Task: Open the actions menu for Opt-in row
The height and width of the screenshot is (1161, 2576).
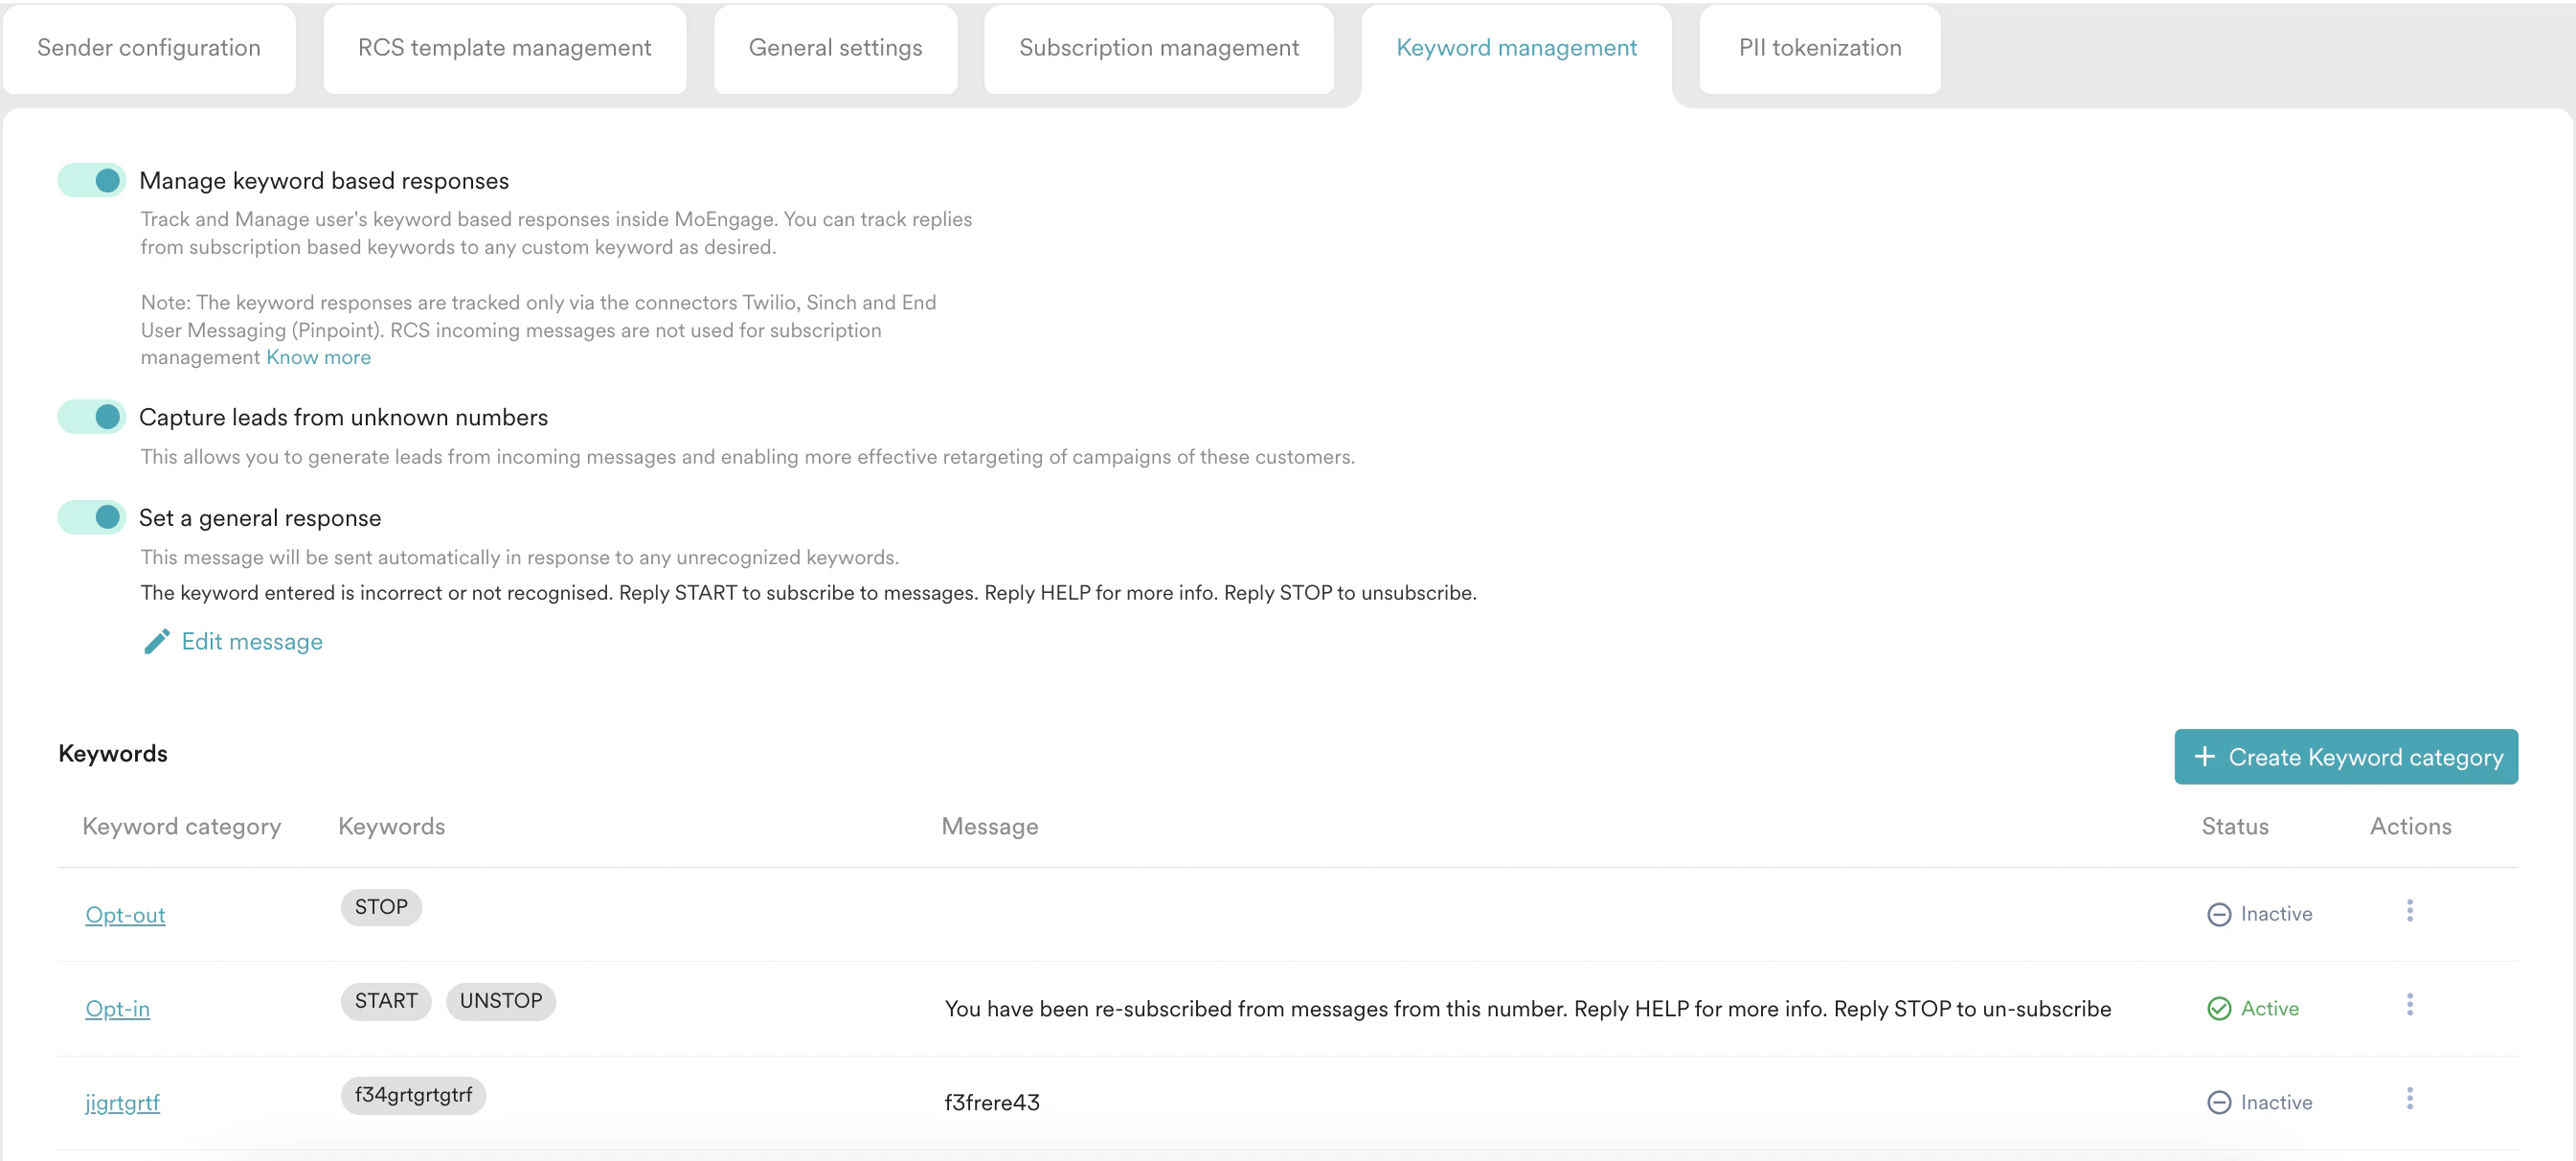Action: [2411, 1005]
